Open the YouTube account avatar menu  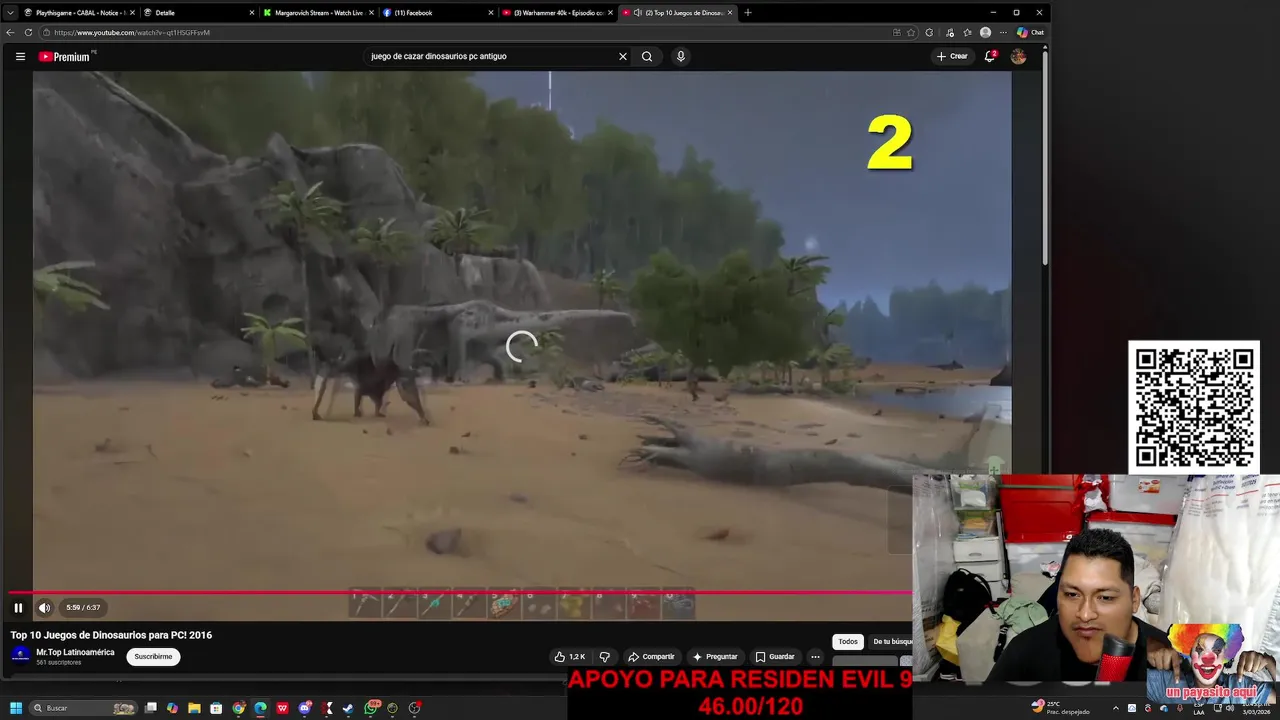click(1018, 56)
